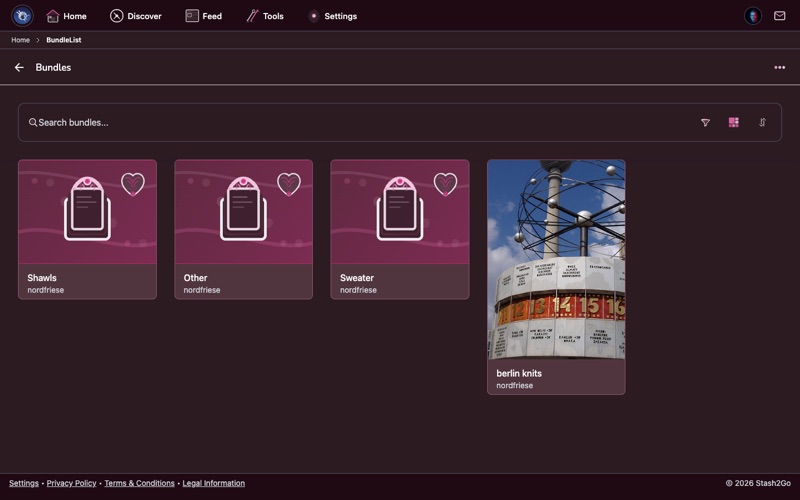Select the Shawls bundle title

(x=42, y=278)
